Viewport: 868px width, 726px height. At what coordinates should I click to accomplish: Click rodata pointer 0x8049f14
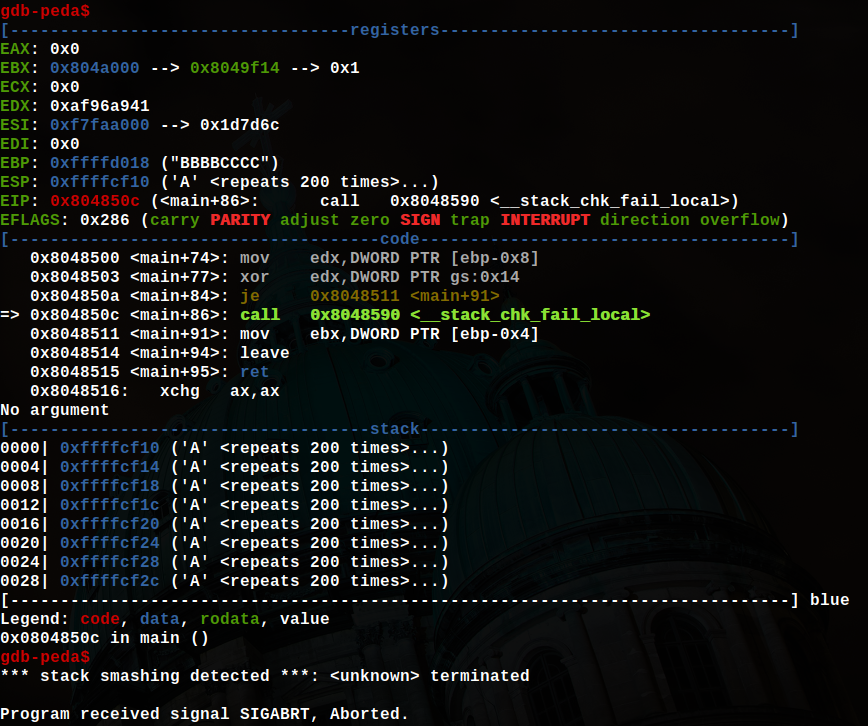tap(235, 68)
